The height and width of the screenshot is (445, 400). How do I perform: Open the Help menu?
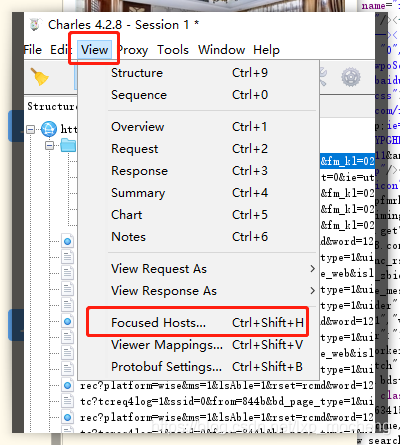click(266, 50)
